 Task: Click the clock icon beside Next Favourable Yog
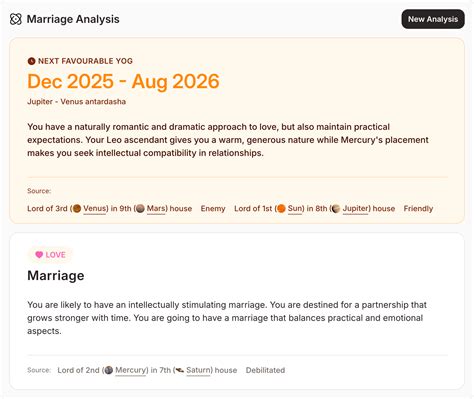(x=31, y=61)
